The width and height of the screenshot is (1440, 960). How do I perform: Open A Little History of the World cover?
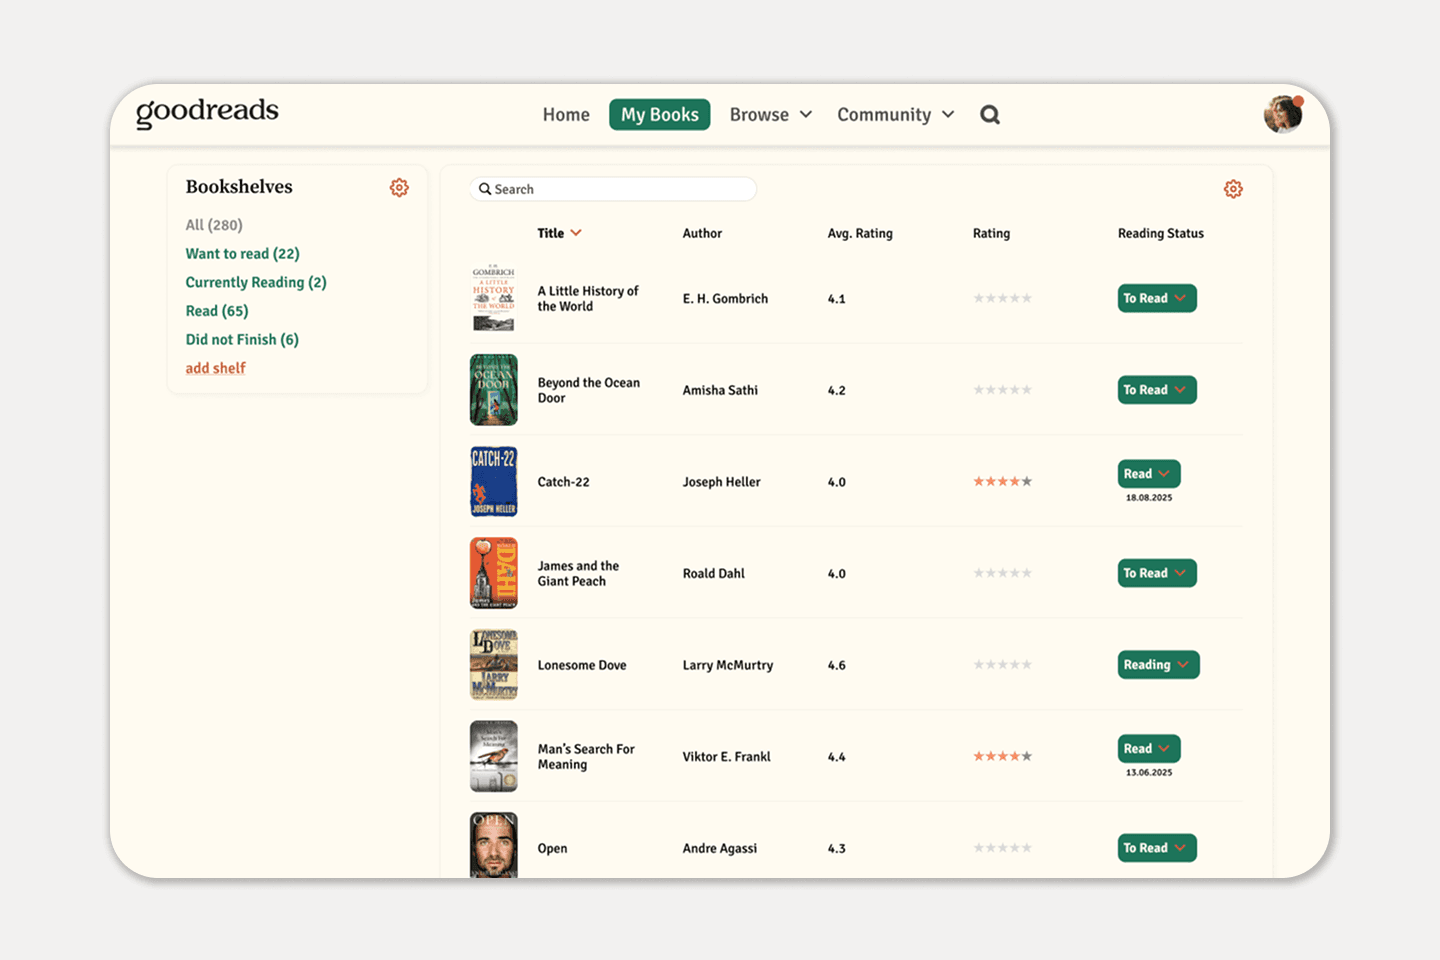tap(494, 298)
